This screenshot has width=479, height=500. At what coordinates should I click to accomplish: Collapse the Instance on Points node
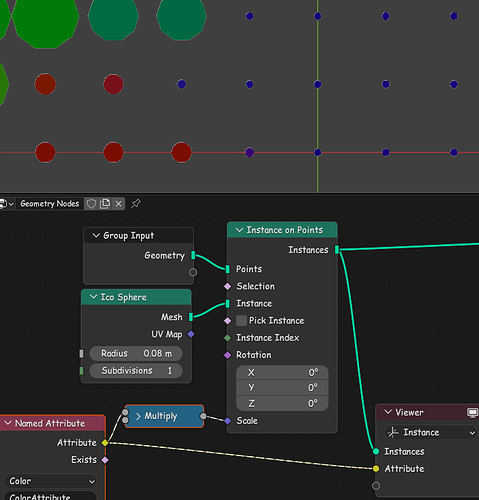click(239, 230)
